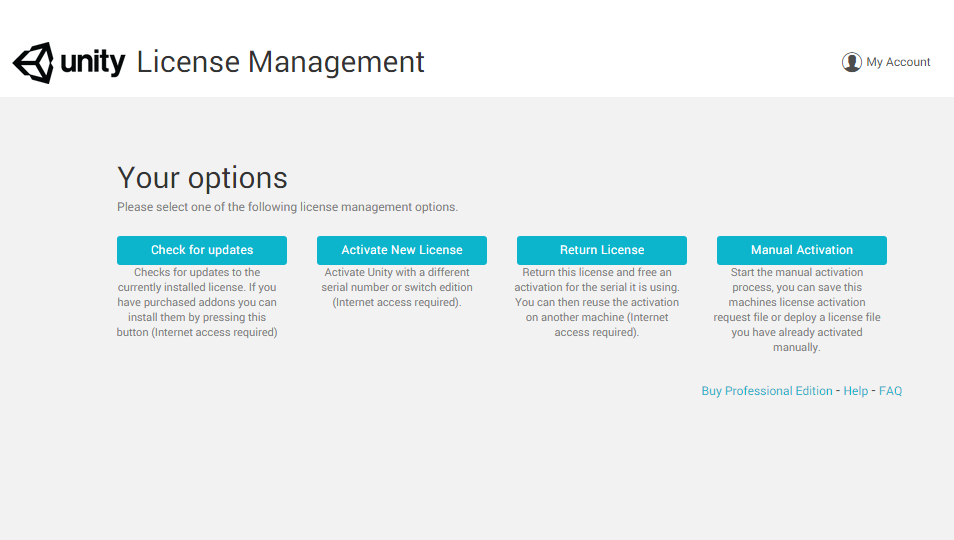Screen dimensions: 954x540
Task: Click the Check for updates button
Action: point(202,250)
